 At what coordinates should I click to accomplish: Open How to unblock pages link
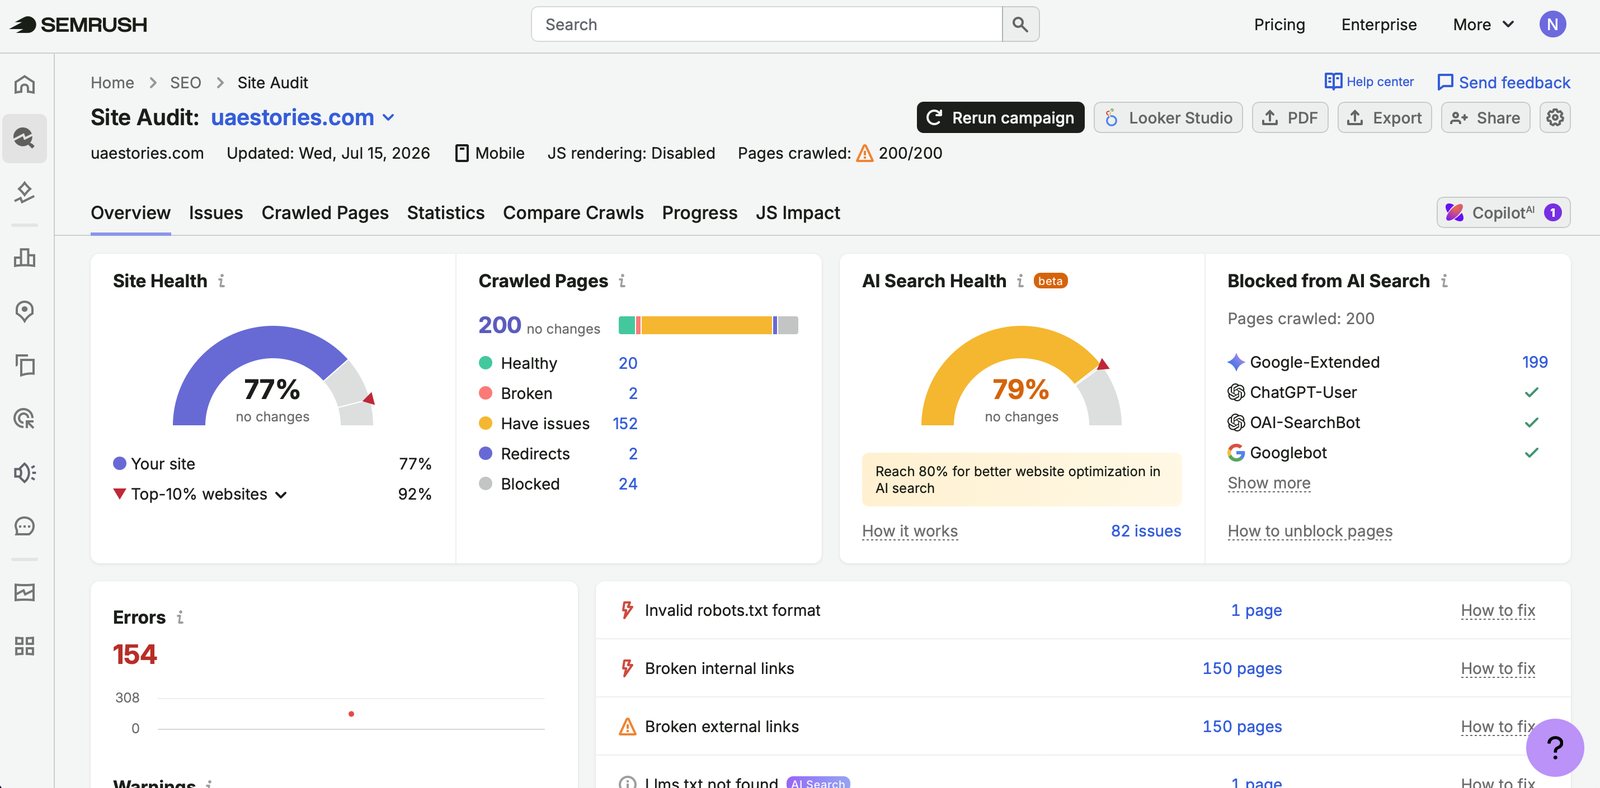point(1310,531)
